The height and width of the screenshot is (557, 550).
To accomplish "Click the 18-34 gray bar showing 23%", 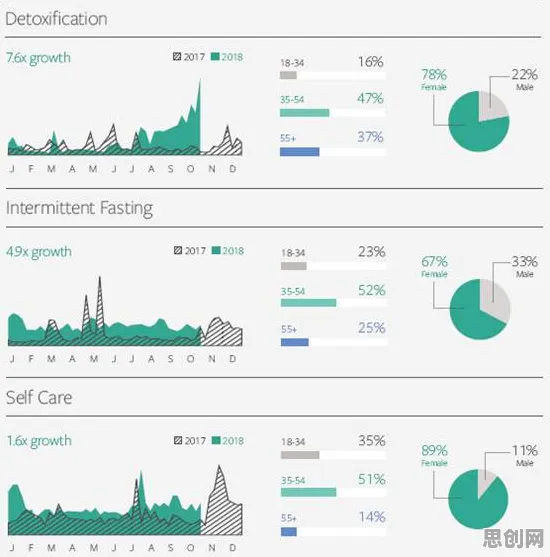I will coord(293,266).
